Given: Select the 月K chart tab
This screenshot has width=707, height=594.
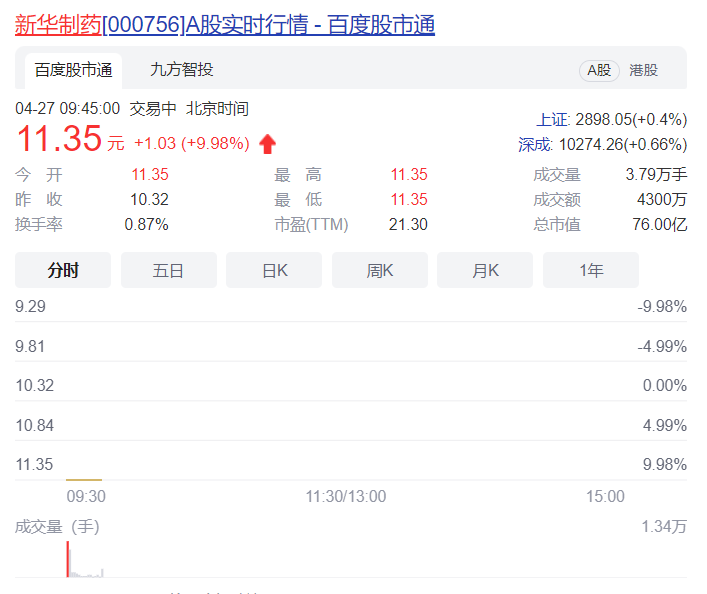Looking at the screenshot, I should point(485,270).
